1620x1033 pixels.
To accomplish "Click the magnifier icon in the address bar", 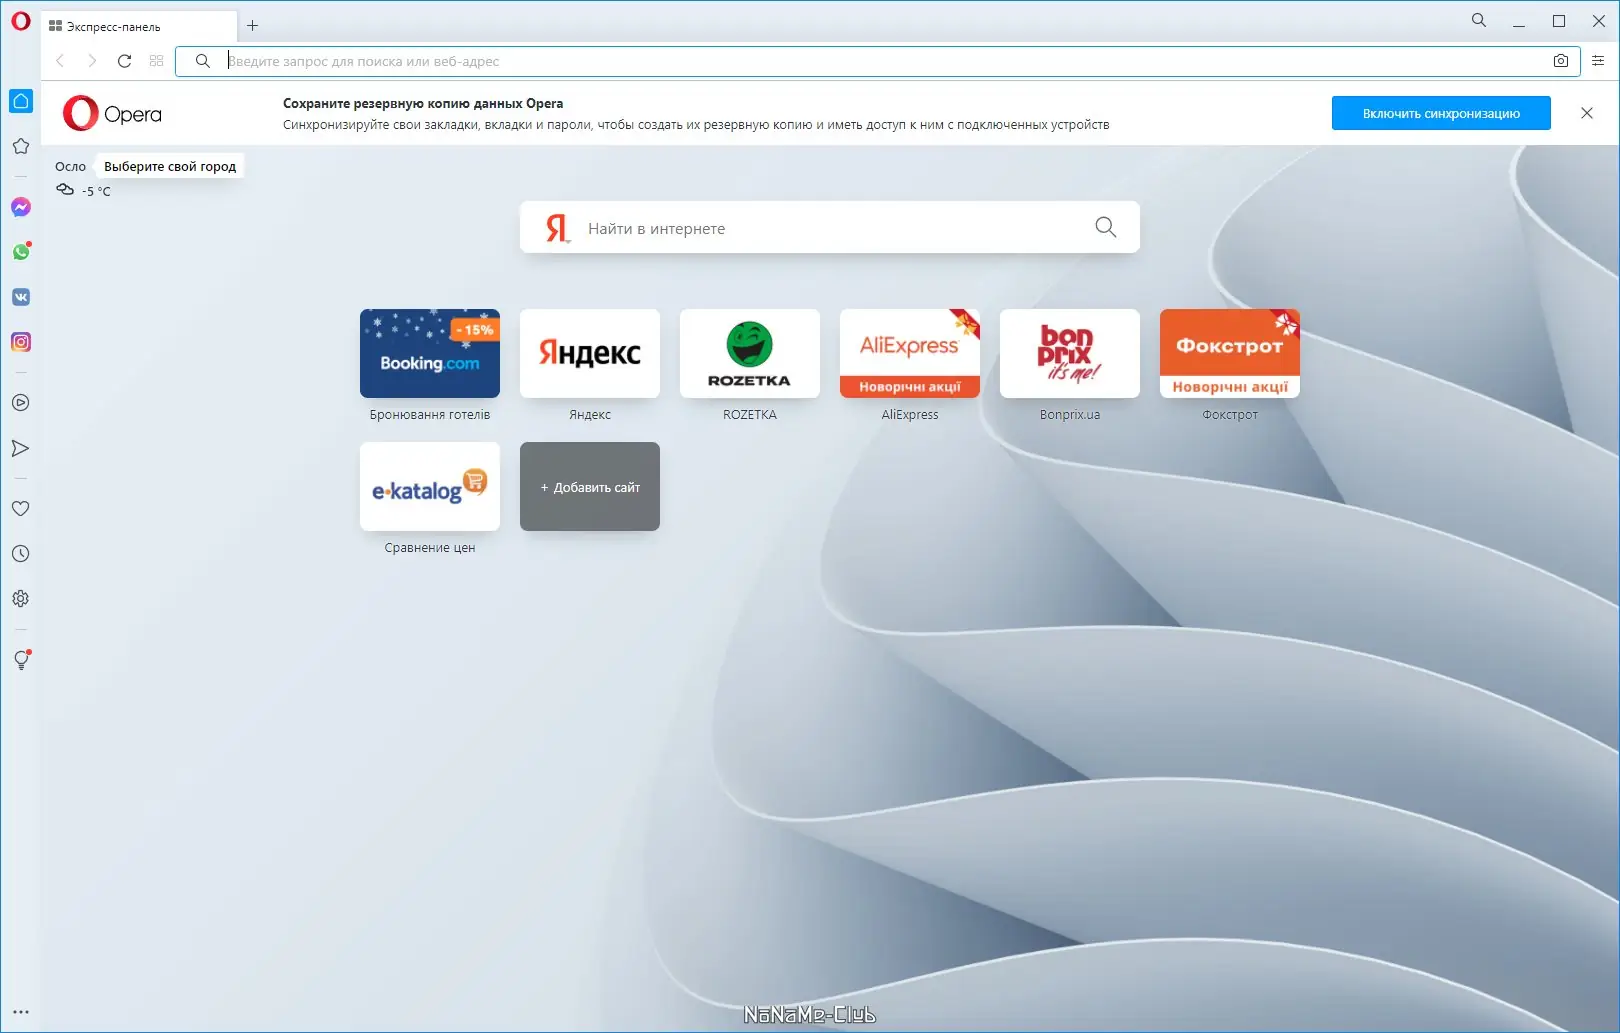I will pos(203,61).
